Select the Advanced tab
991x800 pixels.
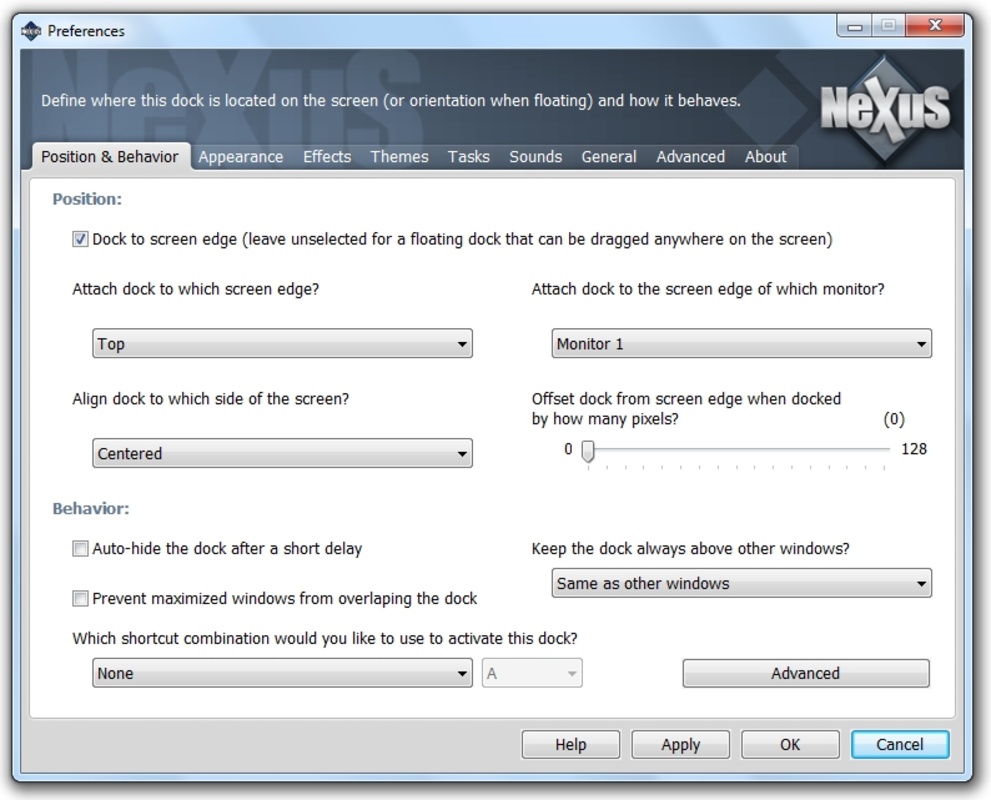tap(690, 157)
